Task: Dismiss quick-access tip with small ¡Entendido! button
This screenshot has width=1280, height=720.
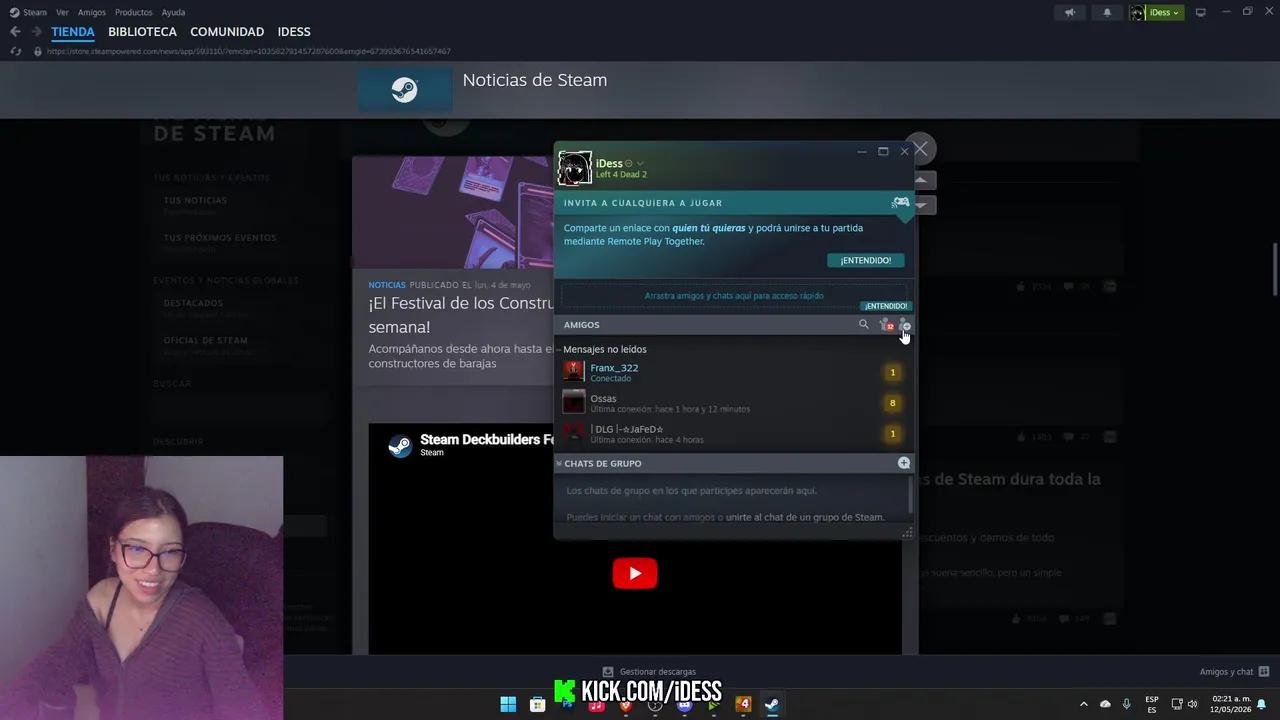Action: click(x=886, y=306)
